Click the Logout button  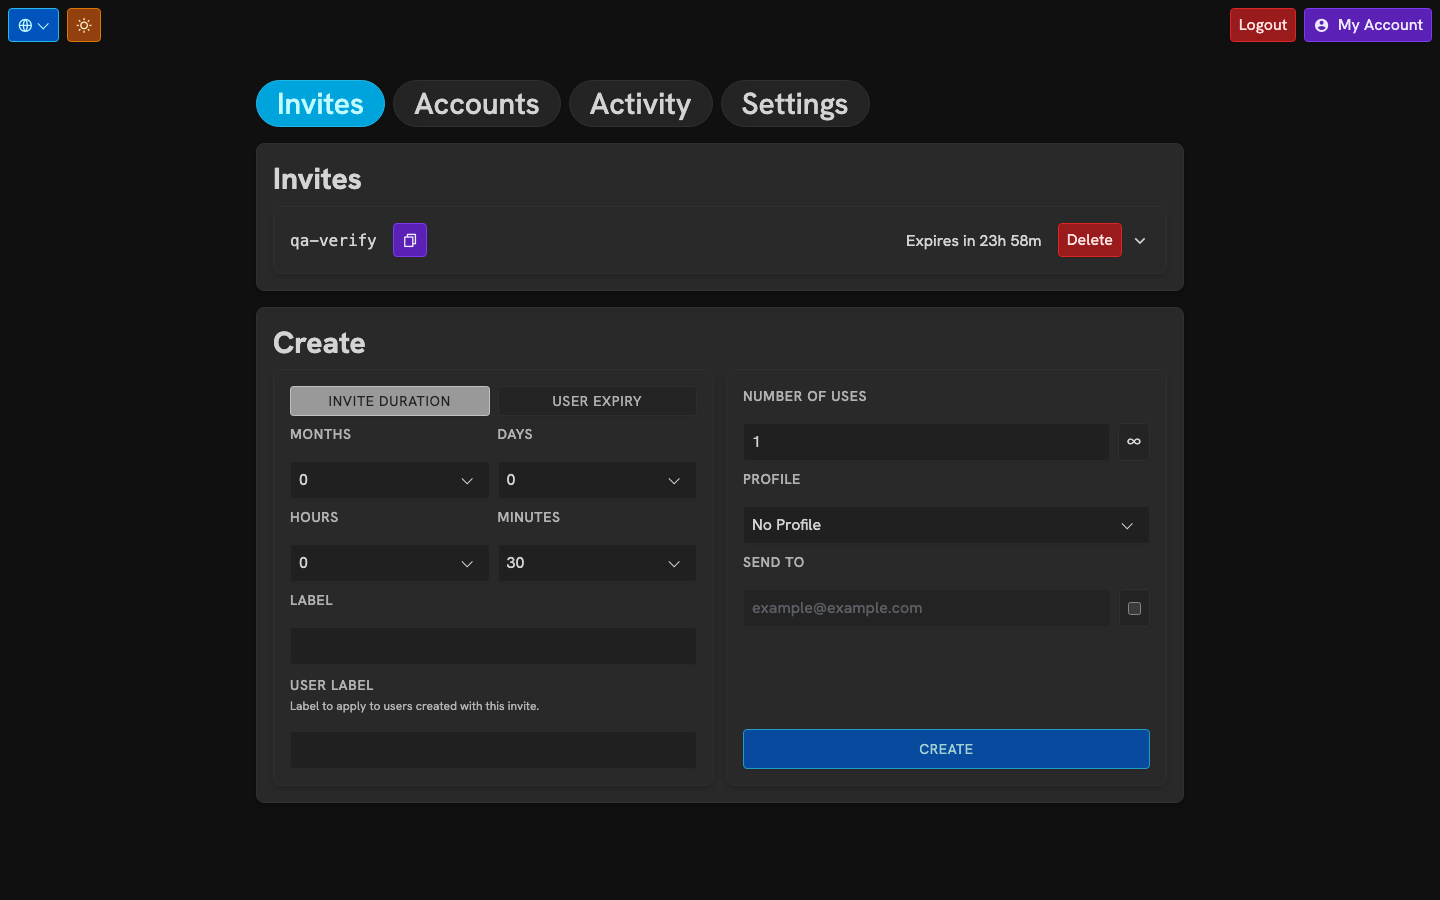coord(1263,25)
